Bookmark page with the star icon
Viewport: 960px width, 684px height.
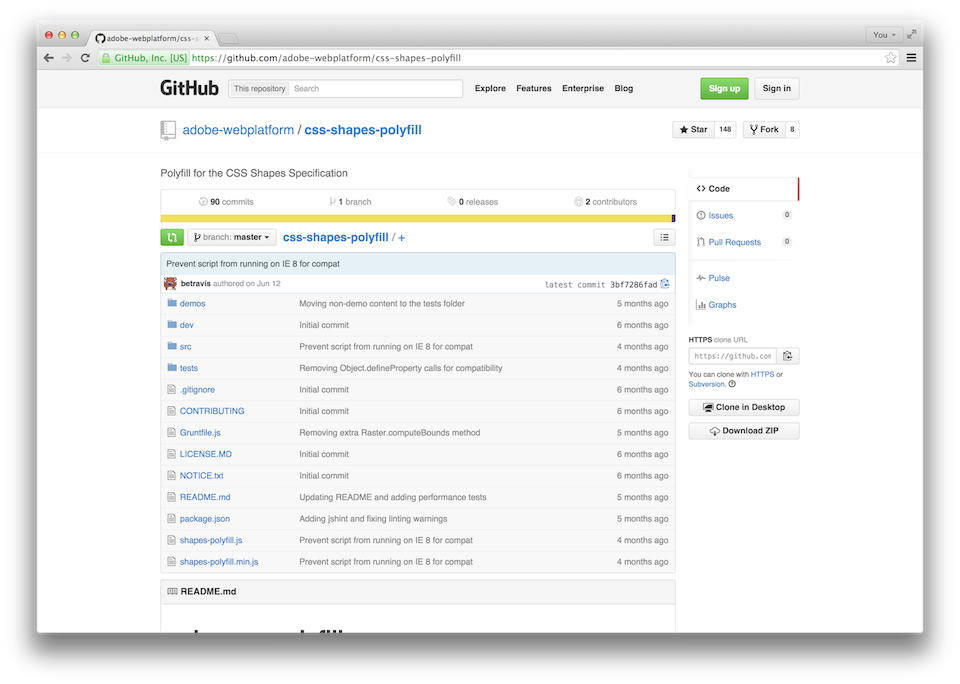tap(890, 58)
